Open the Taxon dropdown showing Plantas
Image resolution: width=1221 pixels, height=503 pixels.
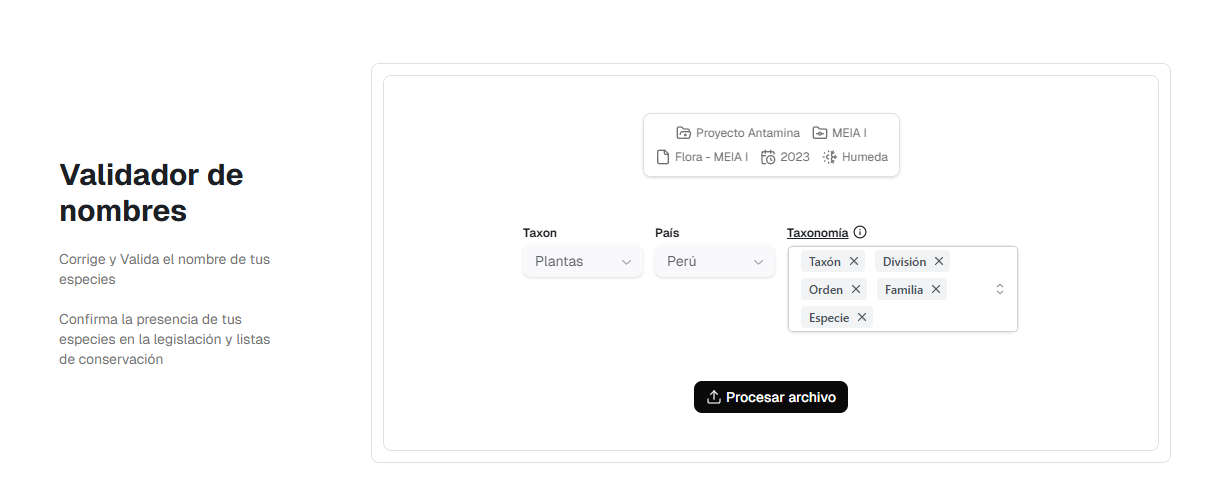click(583, 262)
